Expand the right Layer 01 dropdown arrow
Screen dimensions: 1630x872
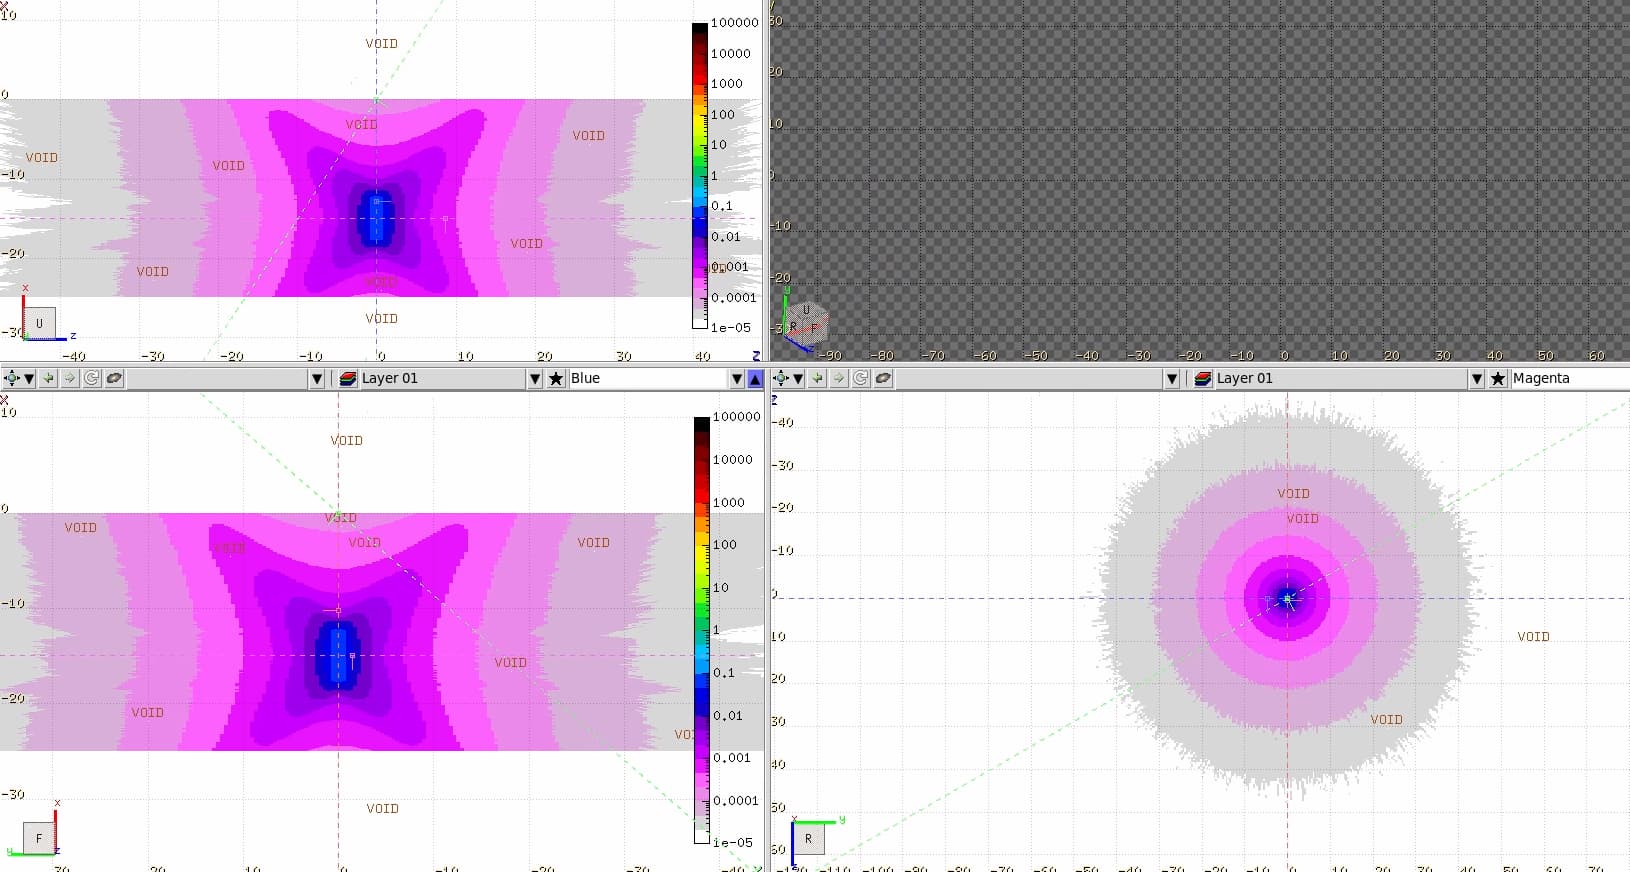coord(1477,379)
